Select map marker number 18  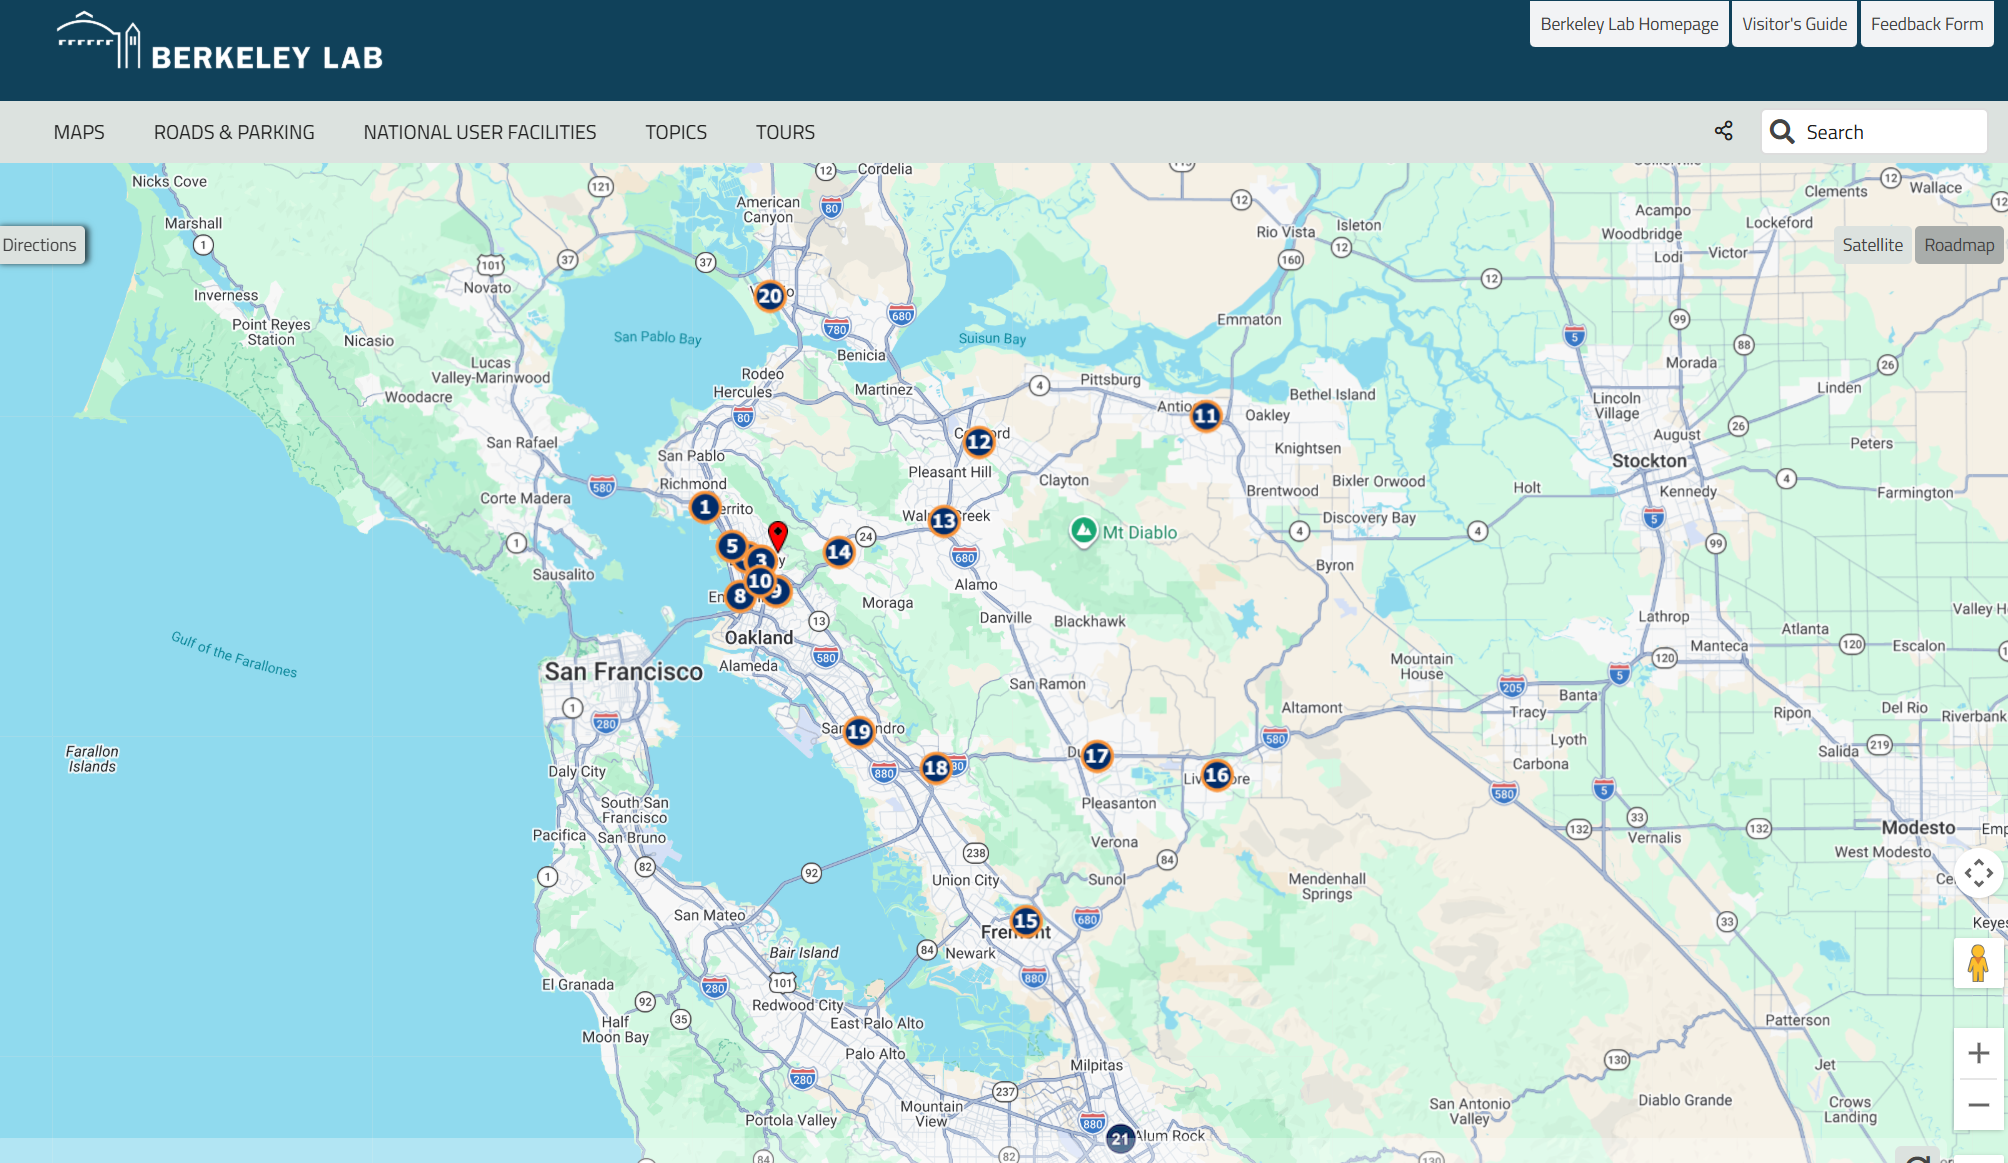[x=936, y=768]
